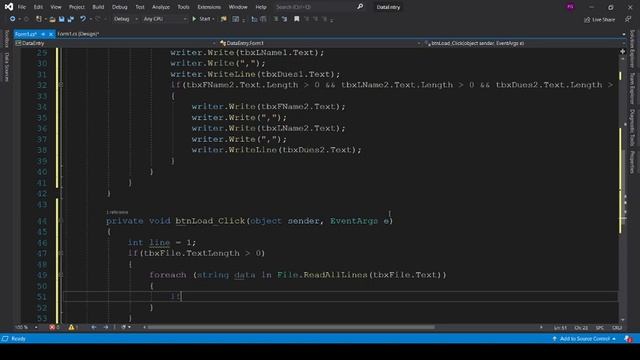
Task: Click the Open File folder icon
Action: (52, 19)
